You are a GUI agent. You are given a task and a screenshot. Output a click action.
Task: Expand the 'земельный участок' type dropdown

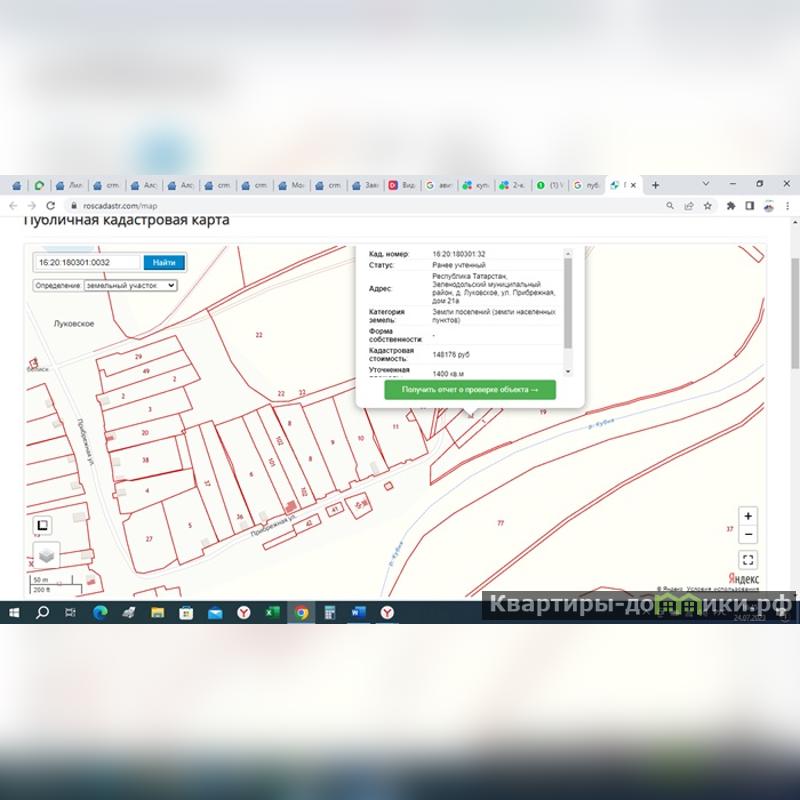[129, 285]
